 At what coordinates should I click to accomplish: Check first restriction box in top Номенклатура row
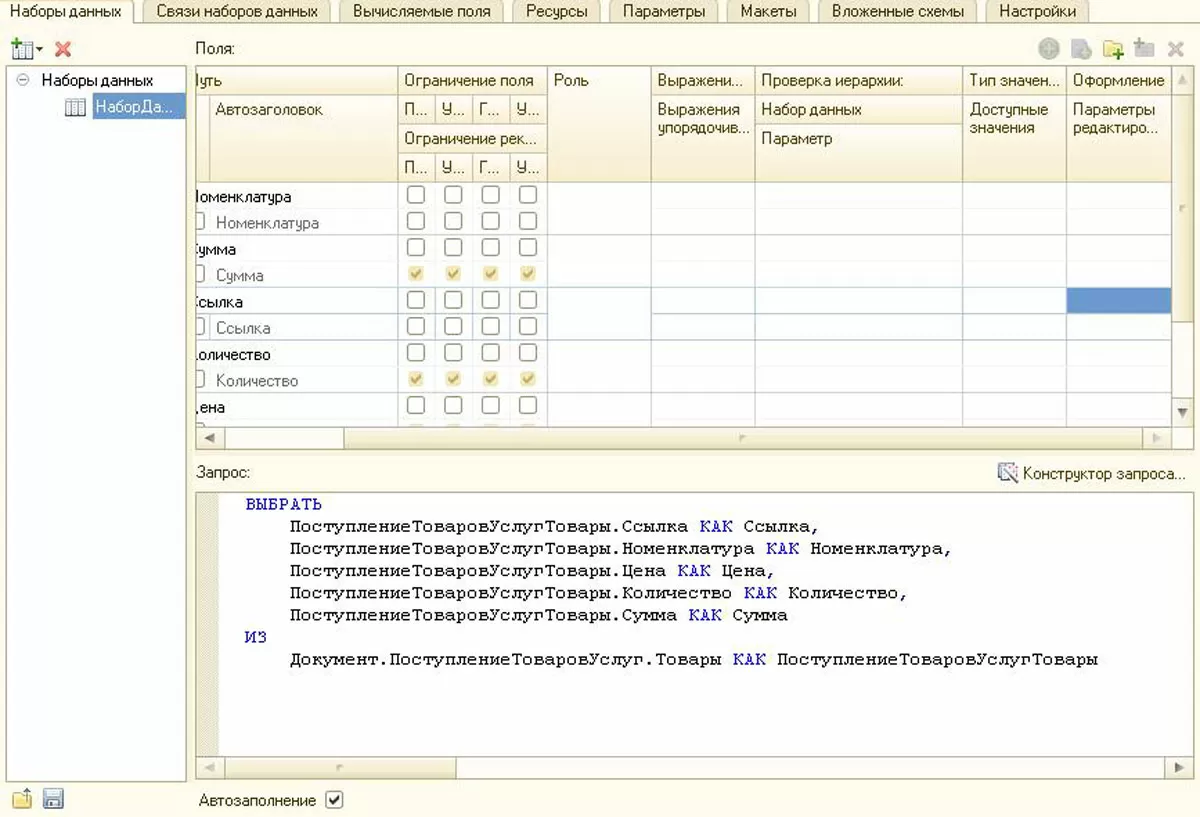415,195
